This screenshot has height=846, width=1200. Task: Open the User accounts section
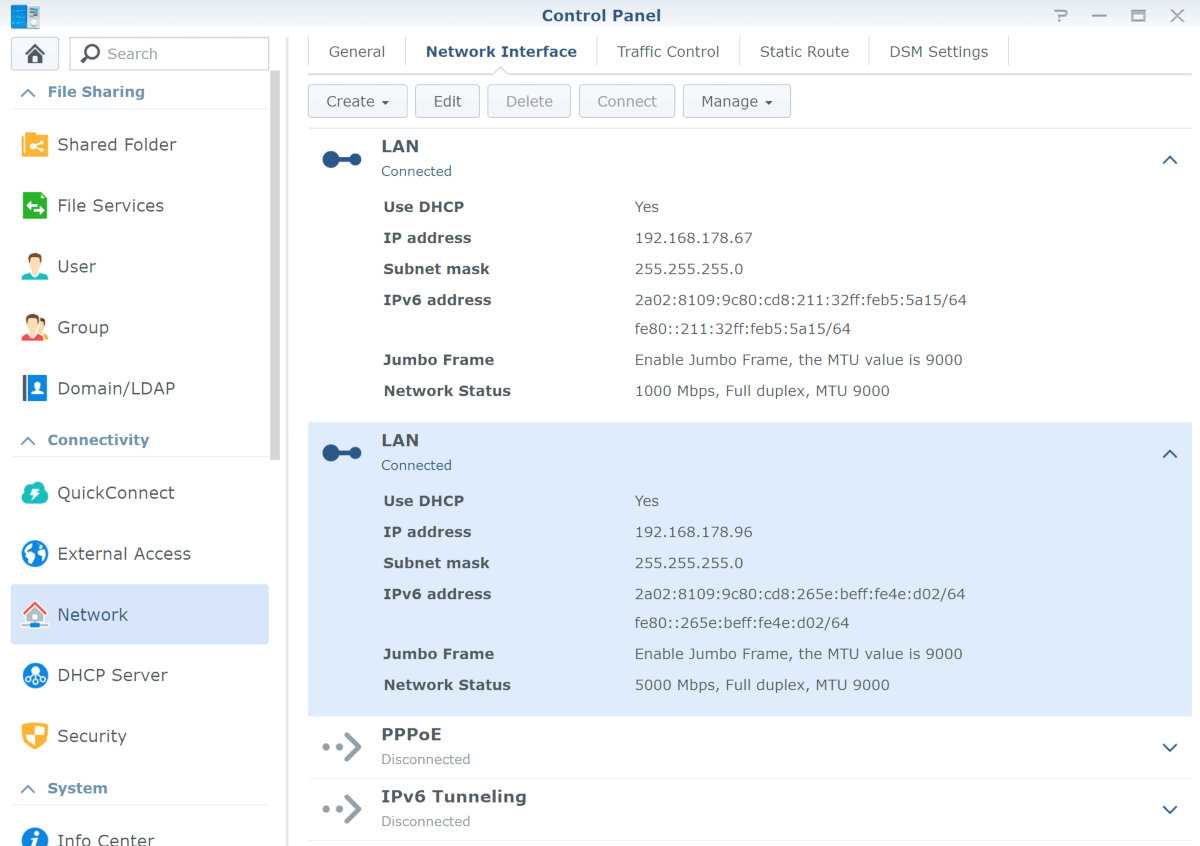click(76, 267)
